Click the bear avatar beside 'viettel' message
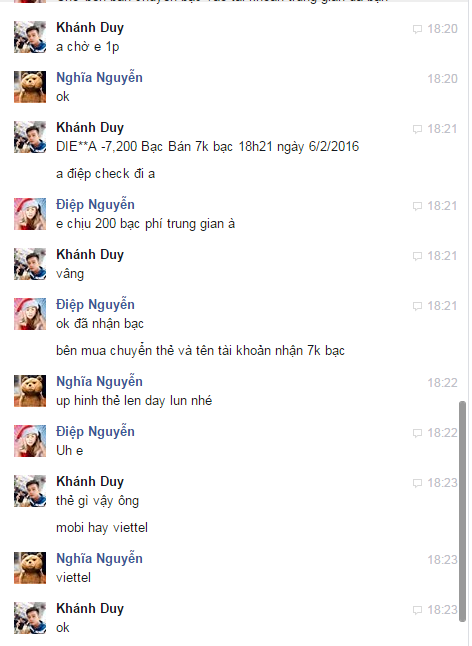The image size is (472, 646). (x=30, y=568)
